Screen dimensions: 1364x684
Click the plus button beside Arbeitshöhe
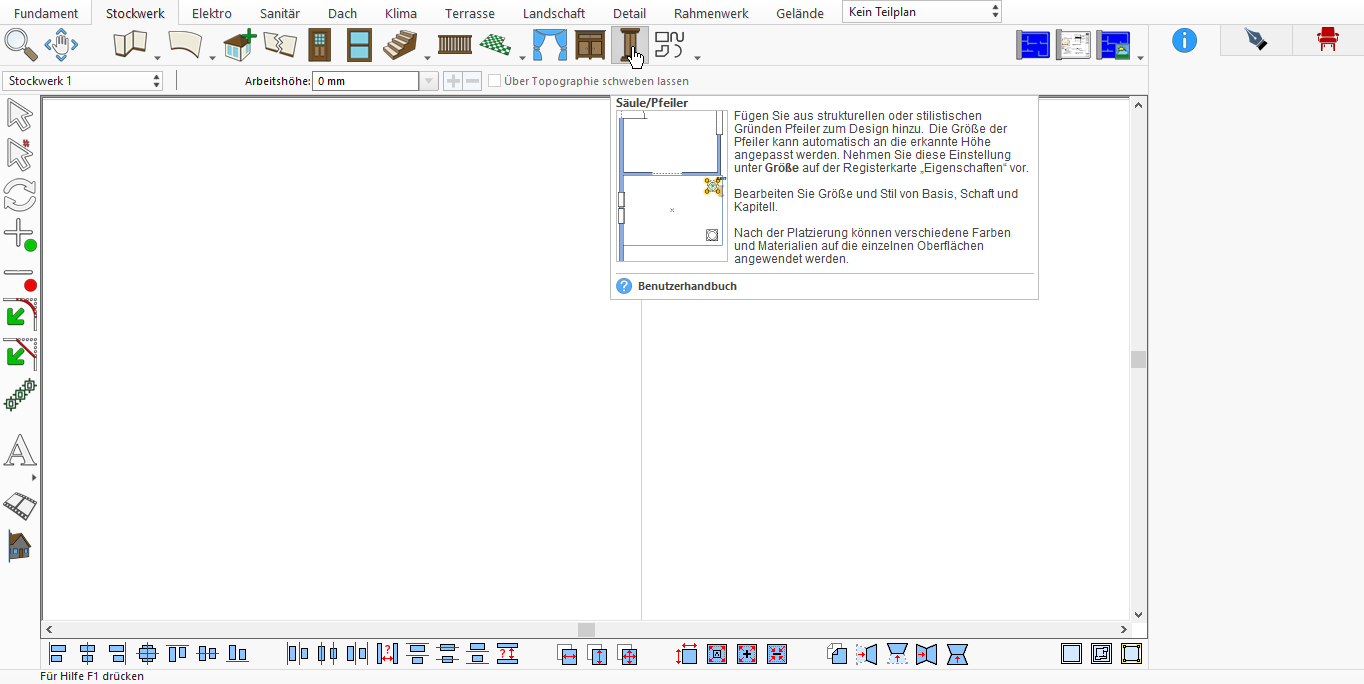point(453,81)
